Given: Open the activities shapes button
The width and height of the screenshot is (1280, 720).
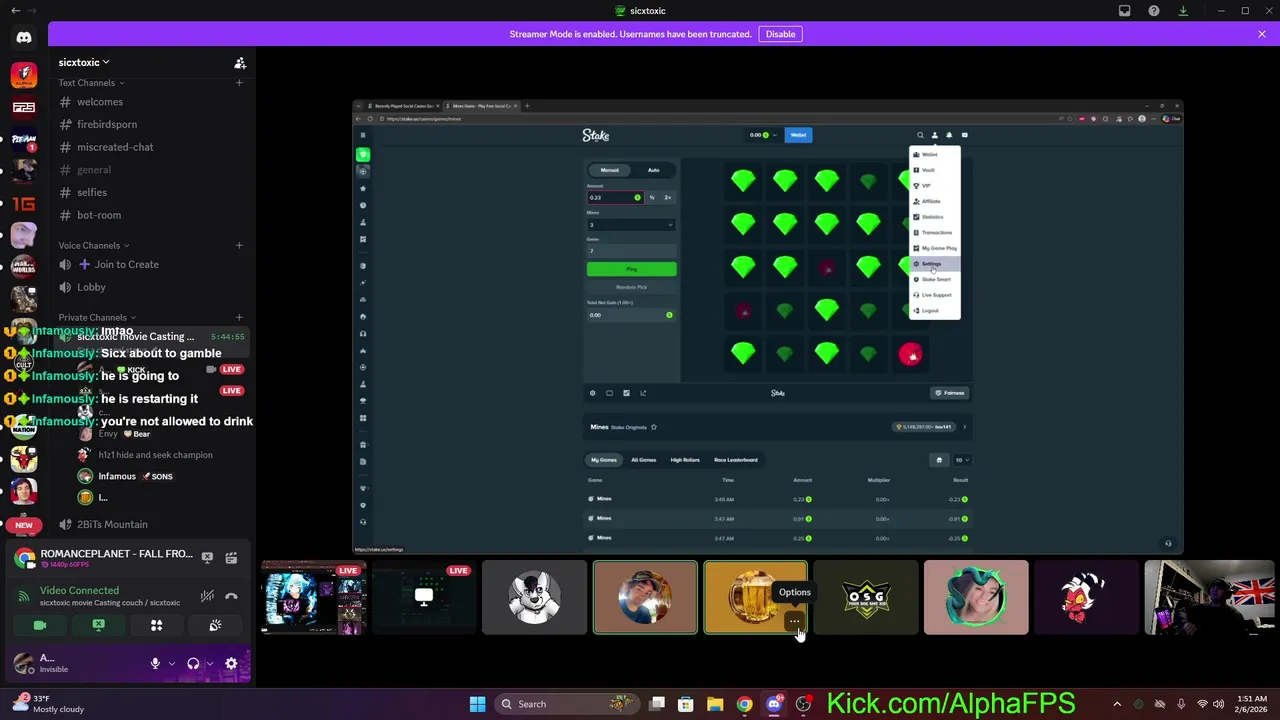Looking at the screenshot, I should pyautogui.click(x=156, y=625).
